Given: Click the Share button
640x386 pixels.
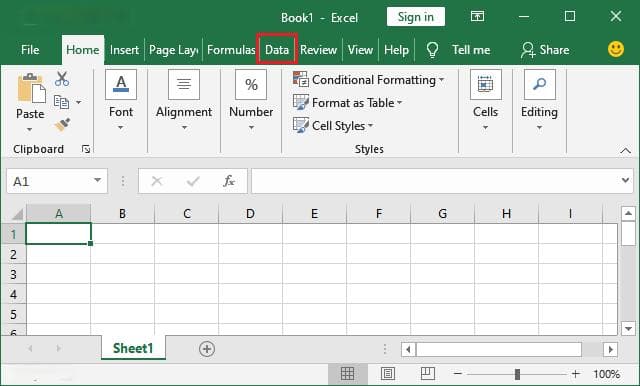Looking at the screenshot, I should (x=545, y=50).
